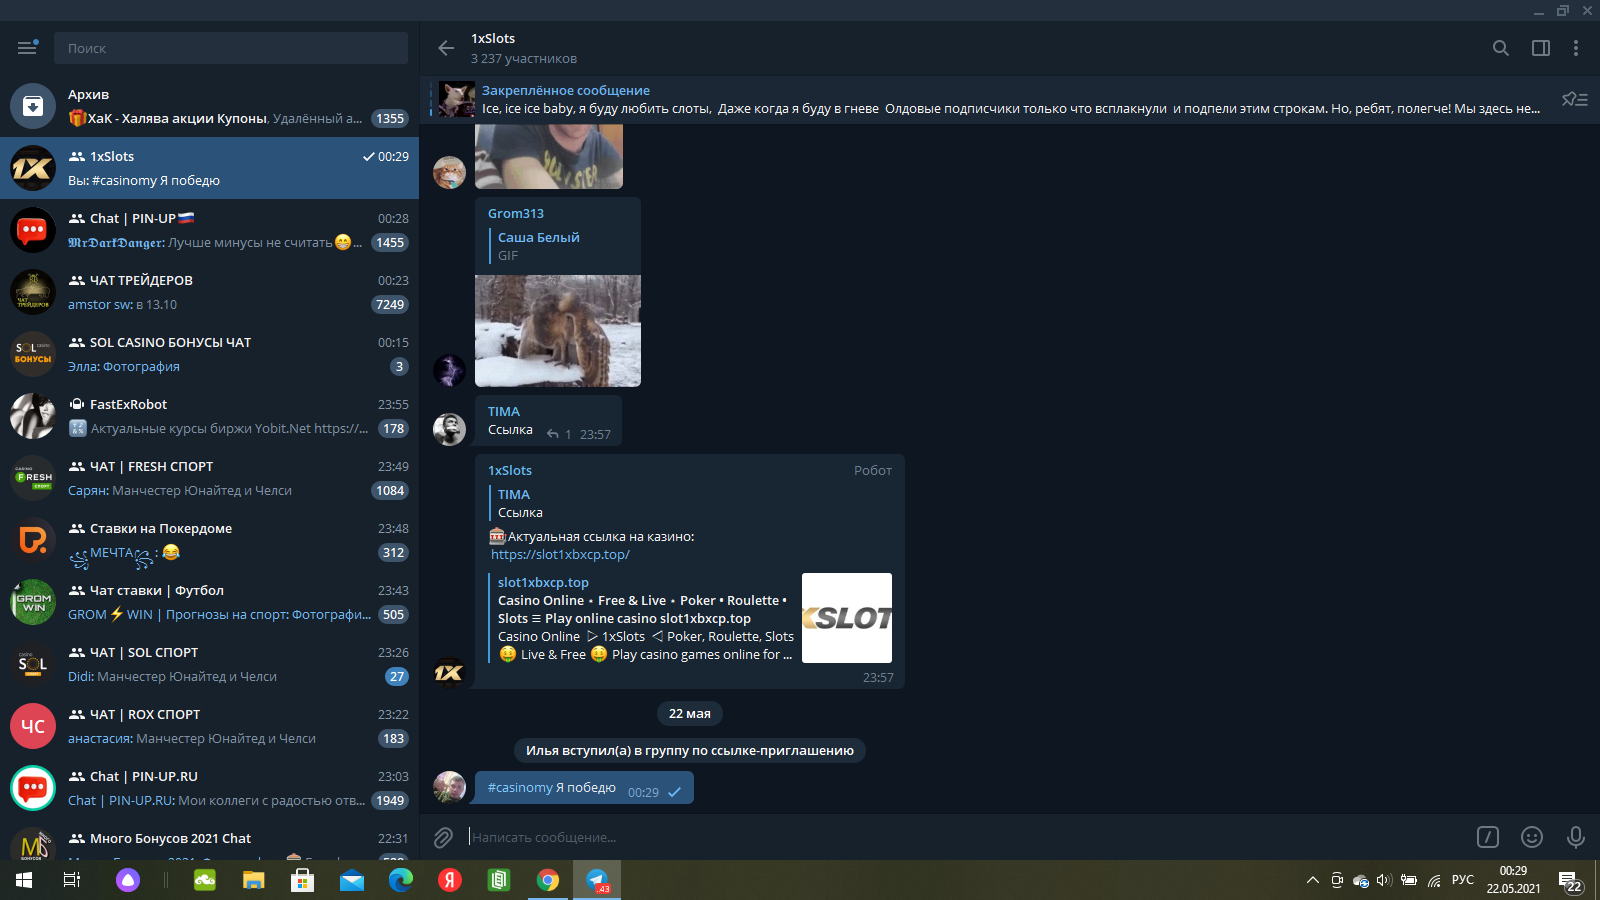Open Много Бонусов 2021 Chat

pos(210,840)
